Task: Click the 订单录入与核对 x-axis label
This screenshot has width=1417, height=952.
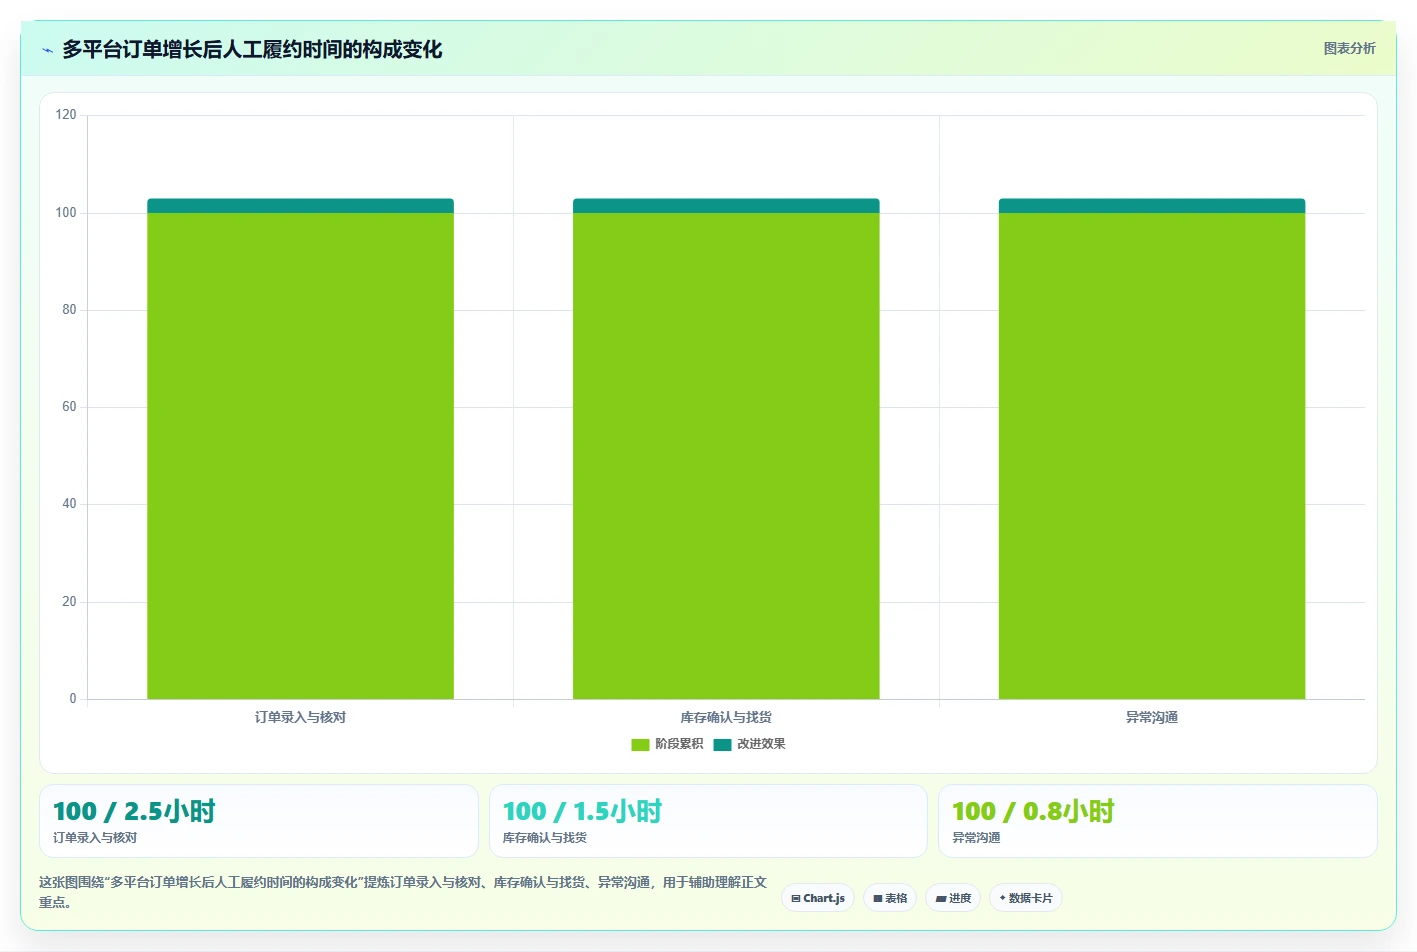Action: coord(300,717)
